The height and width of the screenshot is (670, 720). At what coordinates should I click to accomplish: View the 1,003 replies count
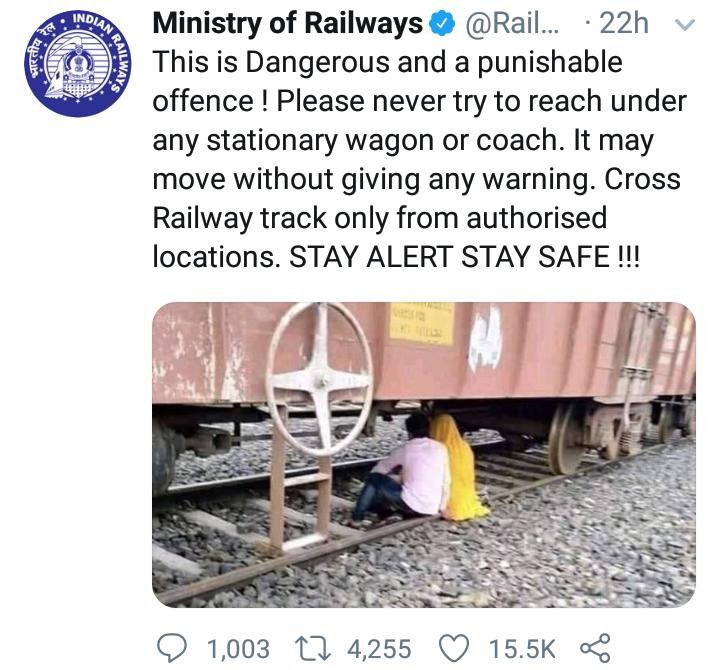238,649
